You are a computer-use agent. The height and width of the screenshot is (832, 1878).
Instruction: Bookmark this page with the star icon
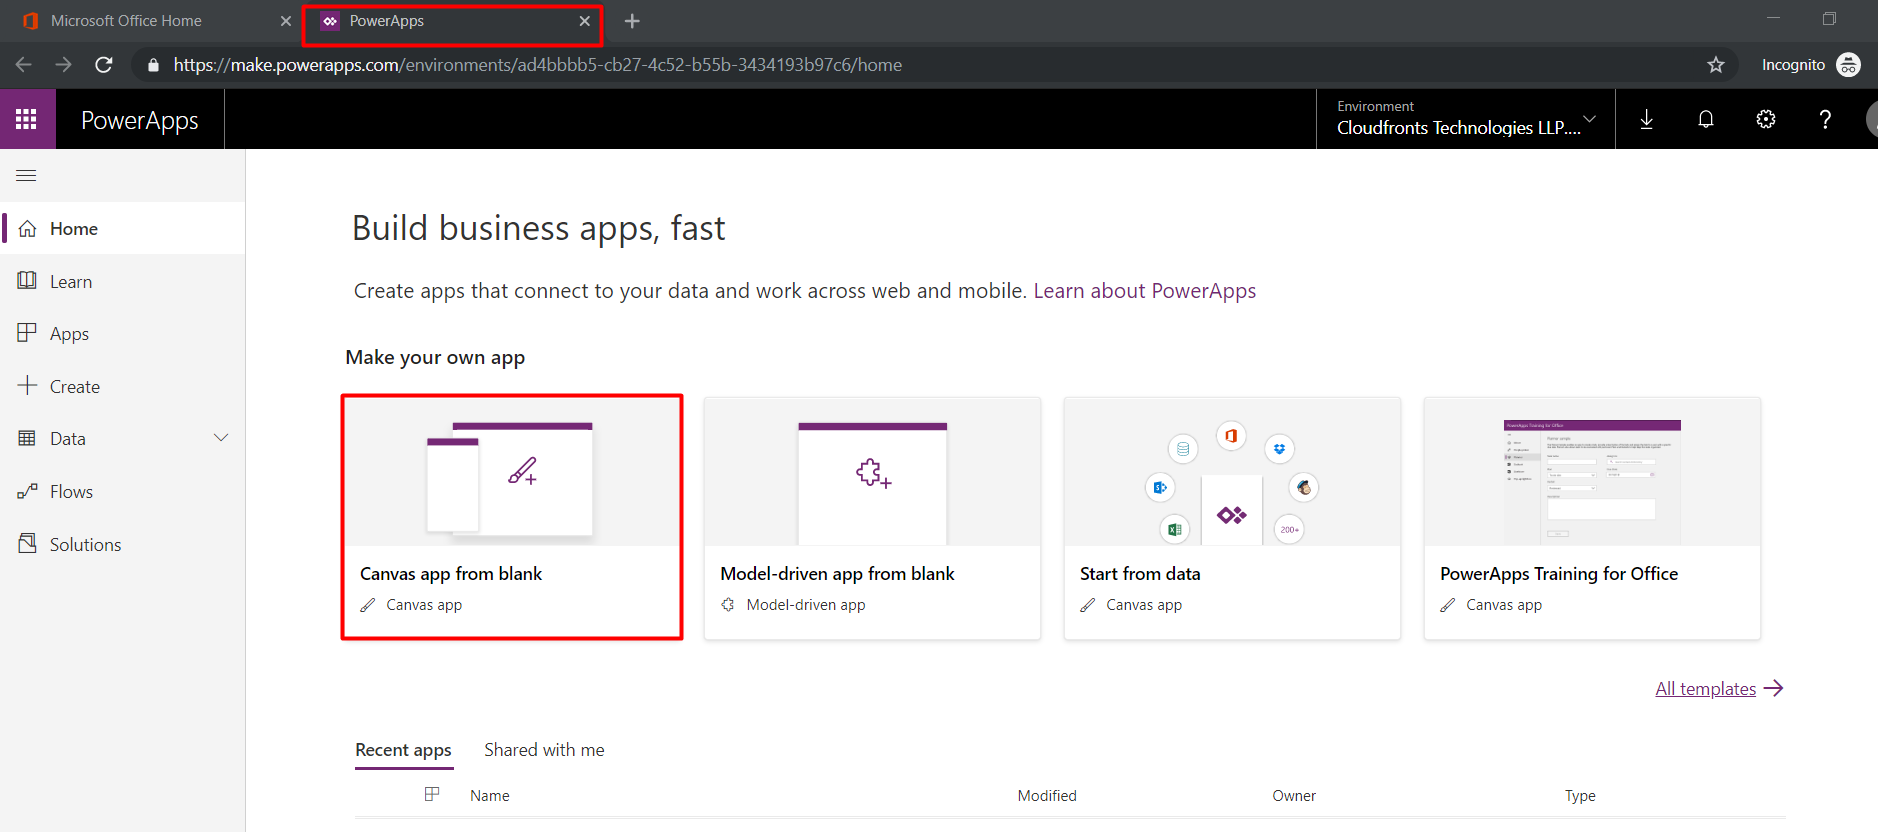[x=1716, y=65]
